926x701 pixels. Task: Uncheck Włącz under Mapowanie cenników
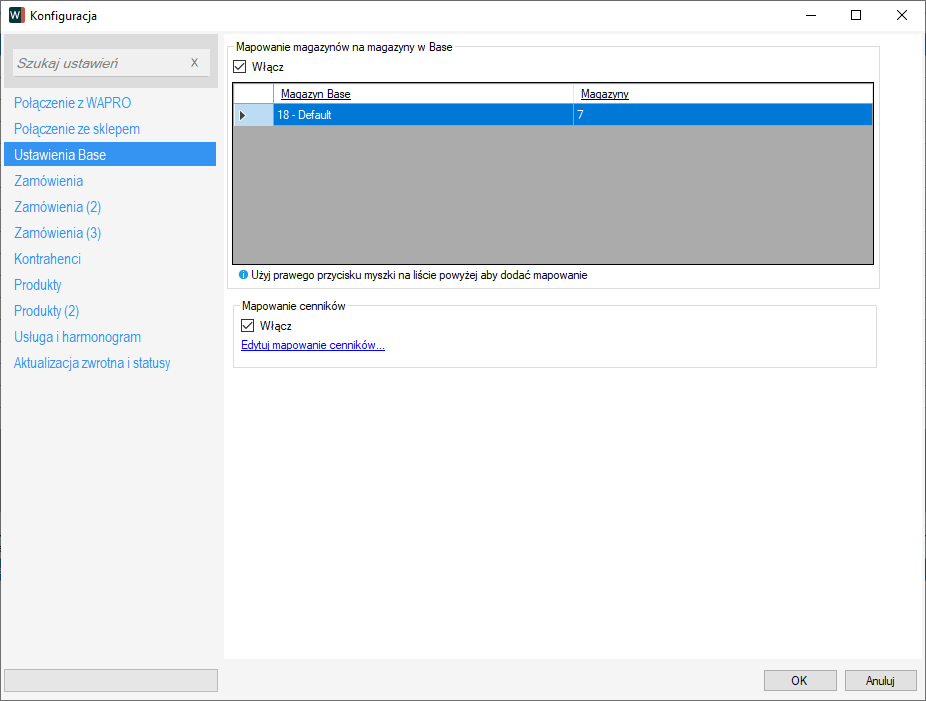[x=248, y=326]
